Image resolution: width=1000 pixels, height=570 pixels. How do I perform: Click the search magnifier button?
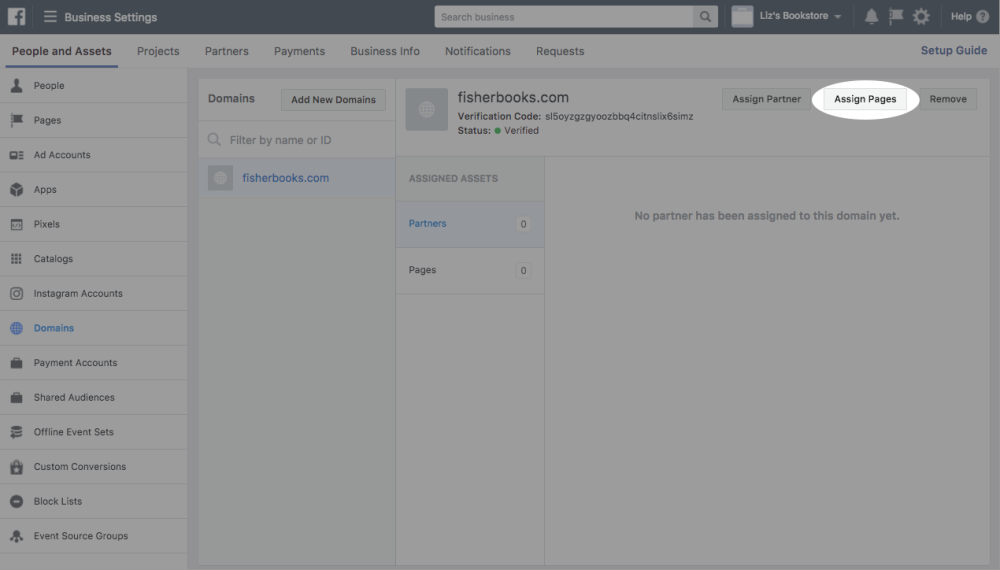[x=706, y=17]
